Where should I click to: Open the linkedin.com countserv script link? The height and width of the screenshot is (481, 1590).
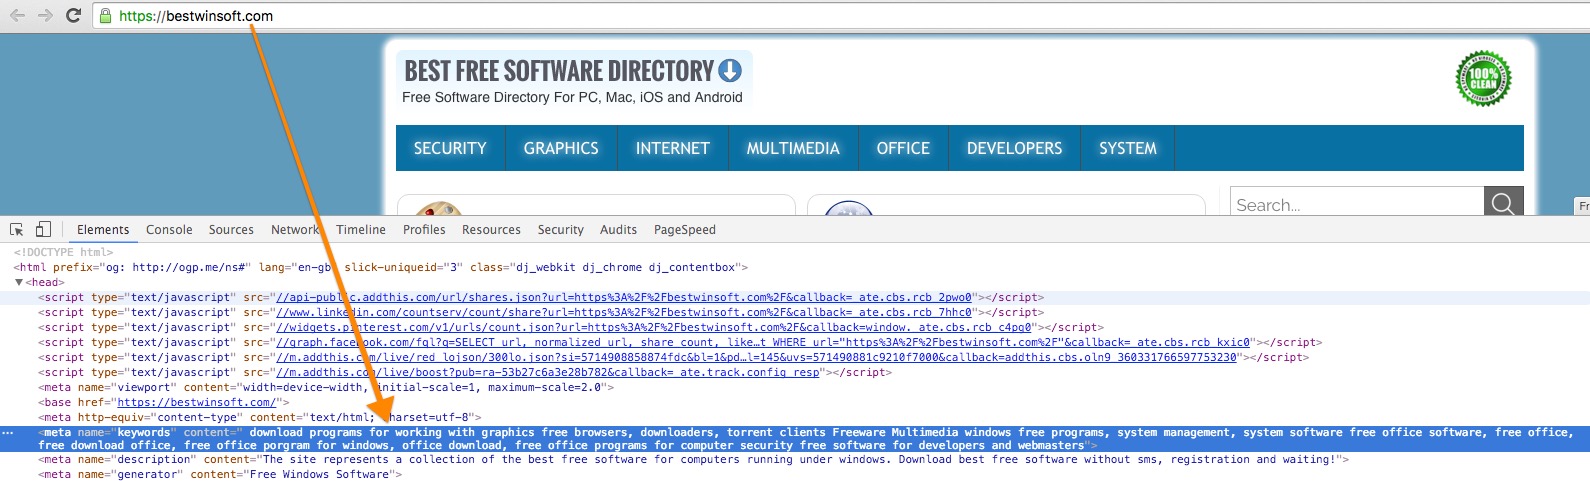tap(624, 313)
